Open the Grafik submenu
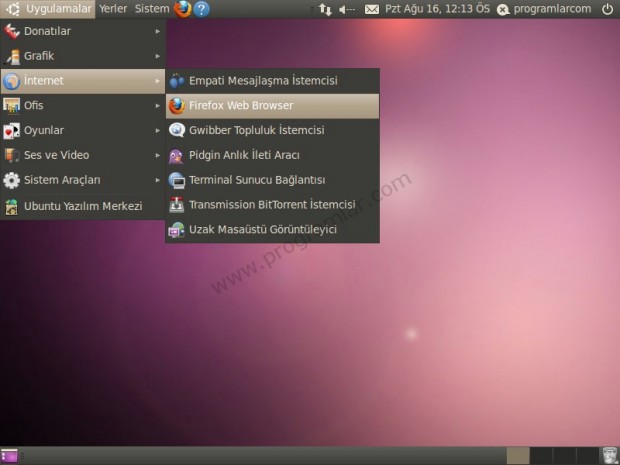 click(x=83, y=56)
